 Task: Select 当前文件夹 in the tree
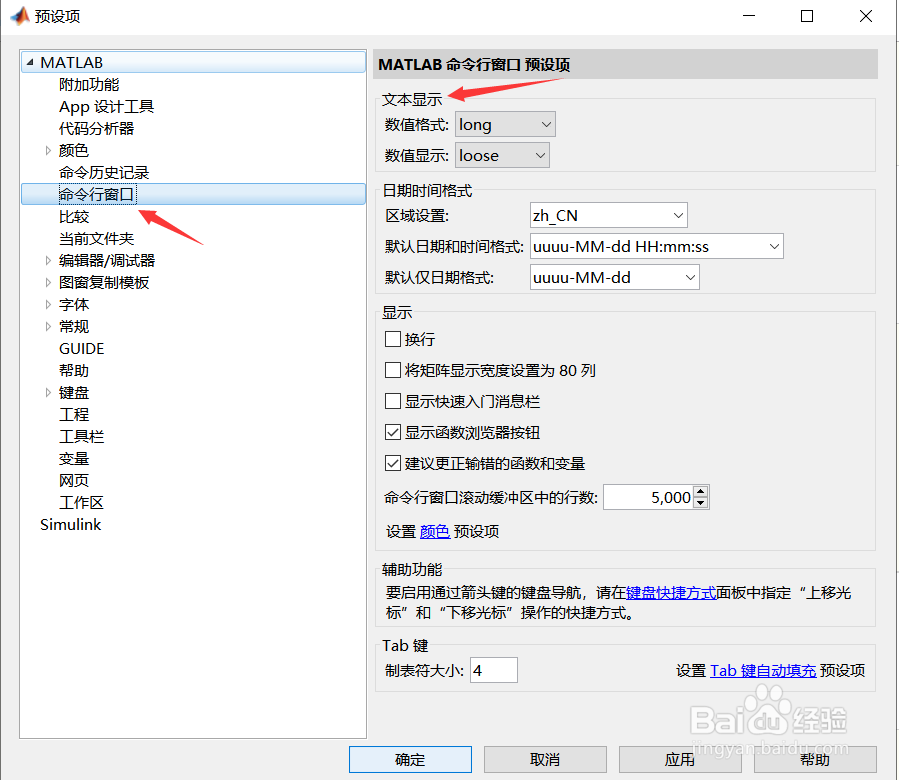pos(96,239)
